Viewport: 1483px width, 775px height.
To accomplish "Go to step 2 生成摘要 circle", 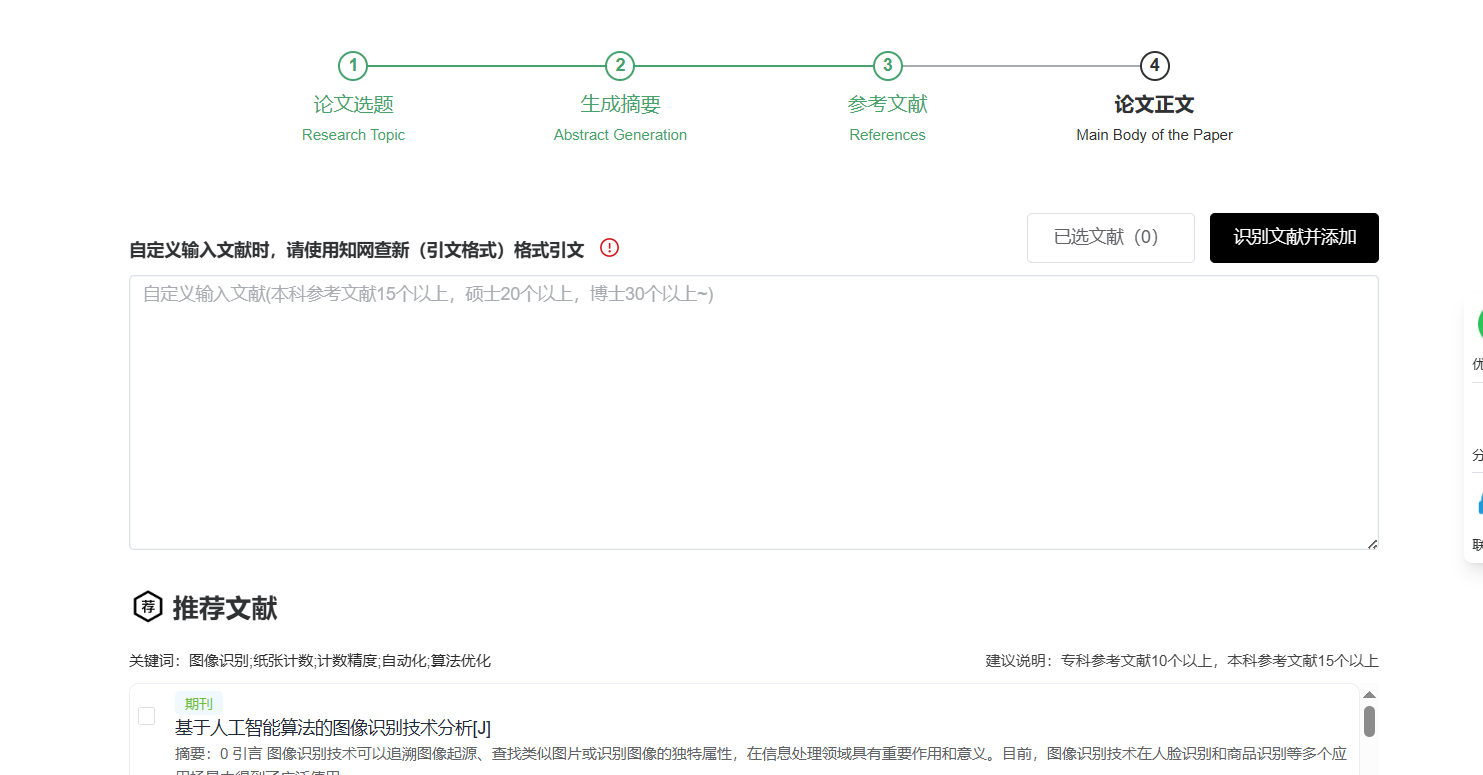I will (620, 66).
